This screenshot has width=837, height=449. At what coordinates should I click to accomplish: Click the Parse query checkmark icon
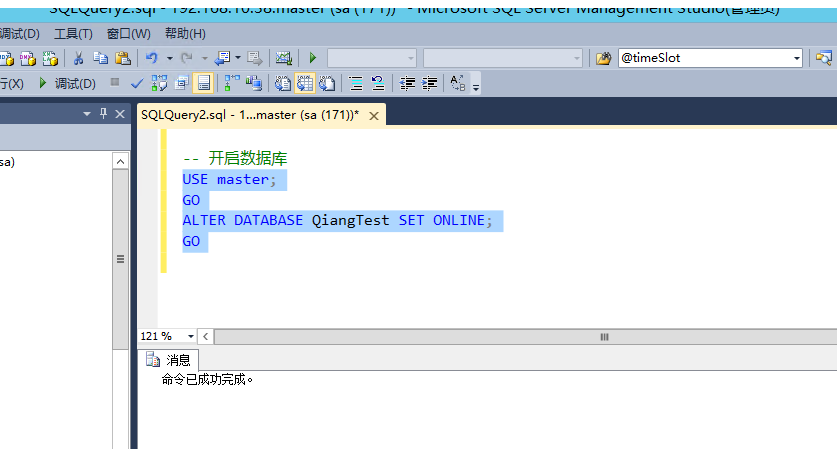coord(137,83)
